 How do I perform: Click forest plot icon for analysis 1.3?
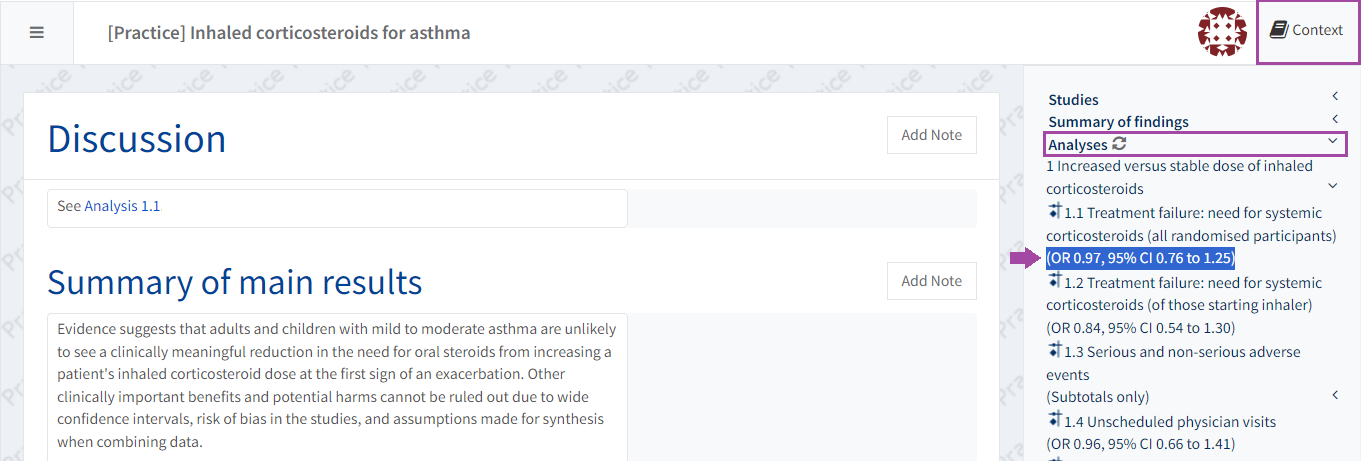1054,351
